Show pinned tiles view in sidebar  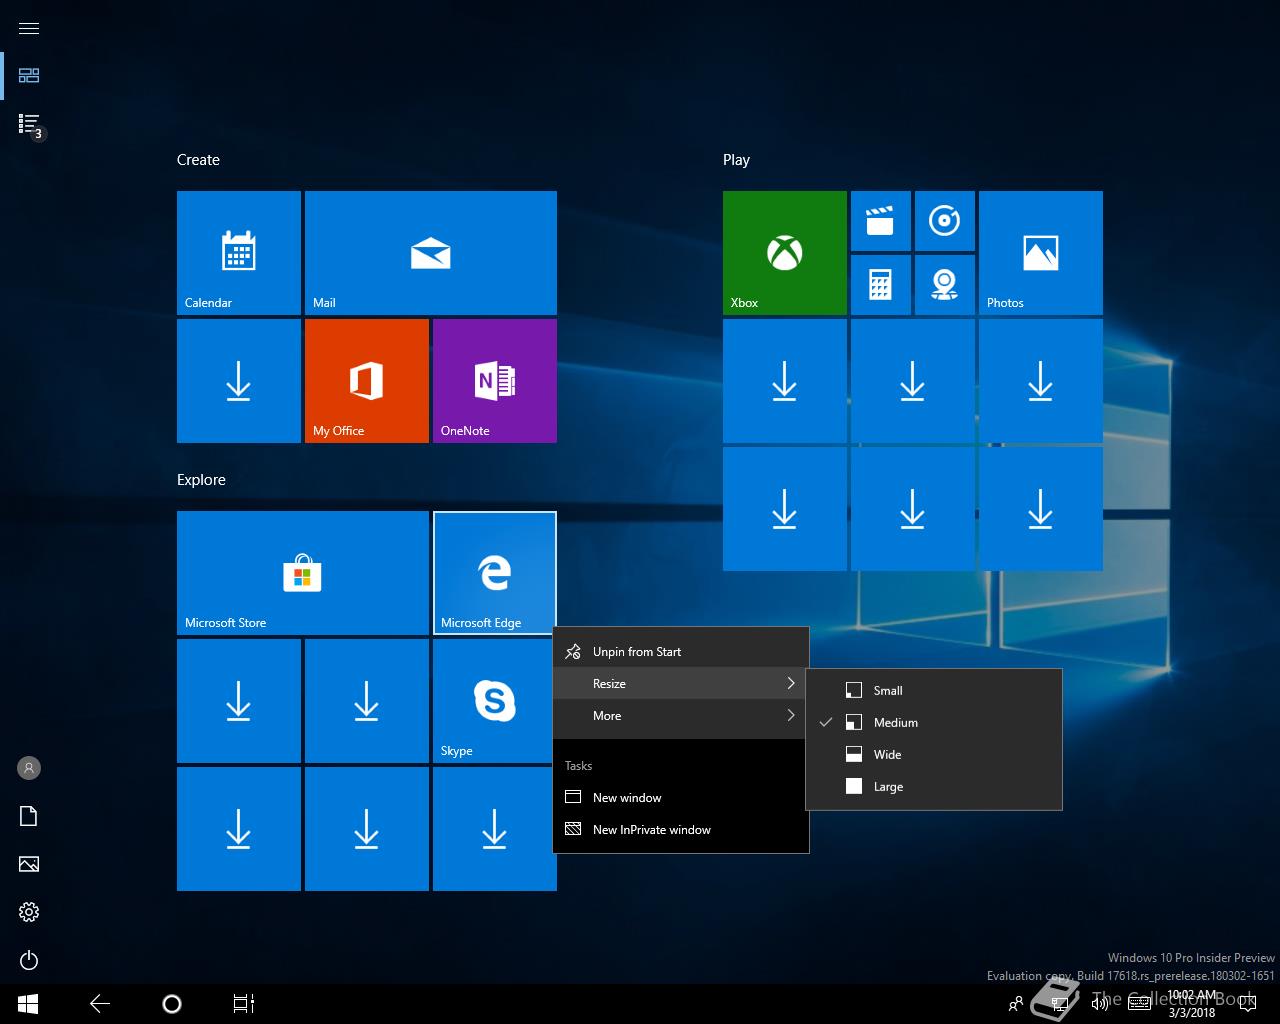tap(29, 75)
